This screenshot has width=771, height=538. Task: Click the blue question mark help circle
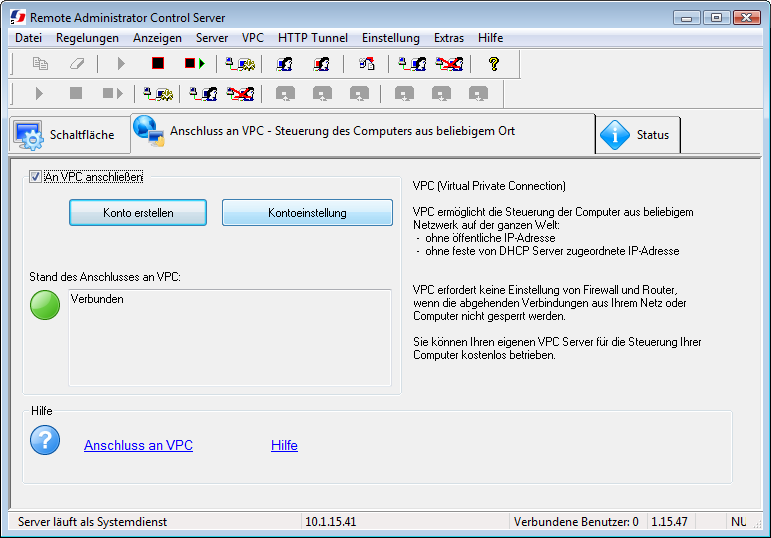pos(45,440)
